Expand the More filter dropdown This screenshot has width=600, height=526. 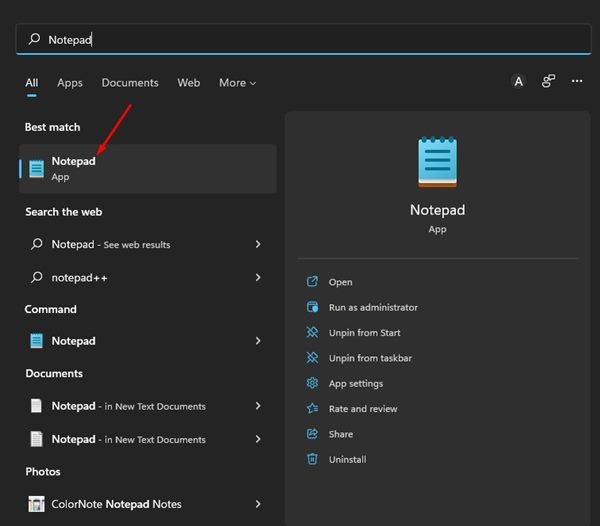[x=237, y=83]
